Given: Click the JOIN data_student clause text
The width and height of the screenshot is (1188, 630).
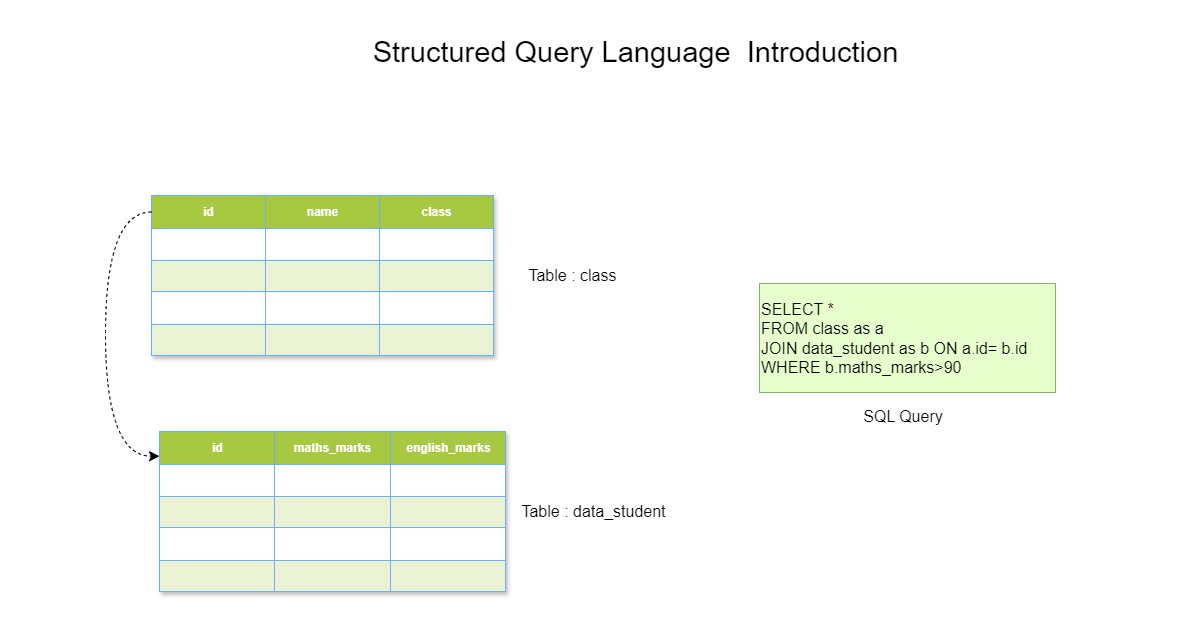Looking at the screenshot, I should click(x=893, y=348).
